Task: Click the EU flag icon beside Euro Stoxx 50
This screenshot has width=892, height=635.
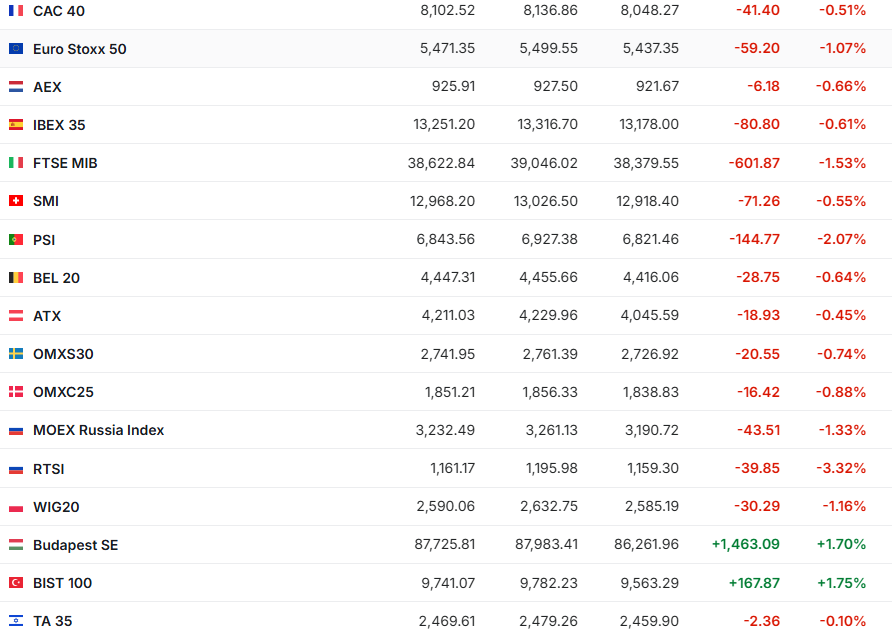Action: pos(16,49)
